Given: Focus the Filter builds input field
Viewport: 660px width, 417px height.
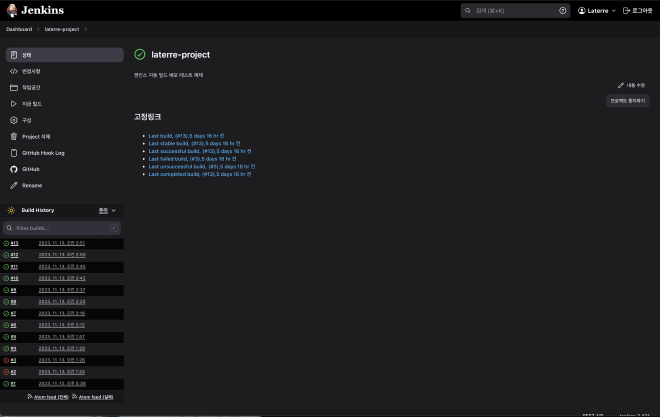Looking at the screenshot, I should pos(62,228).
